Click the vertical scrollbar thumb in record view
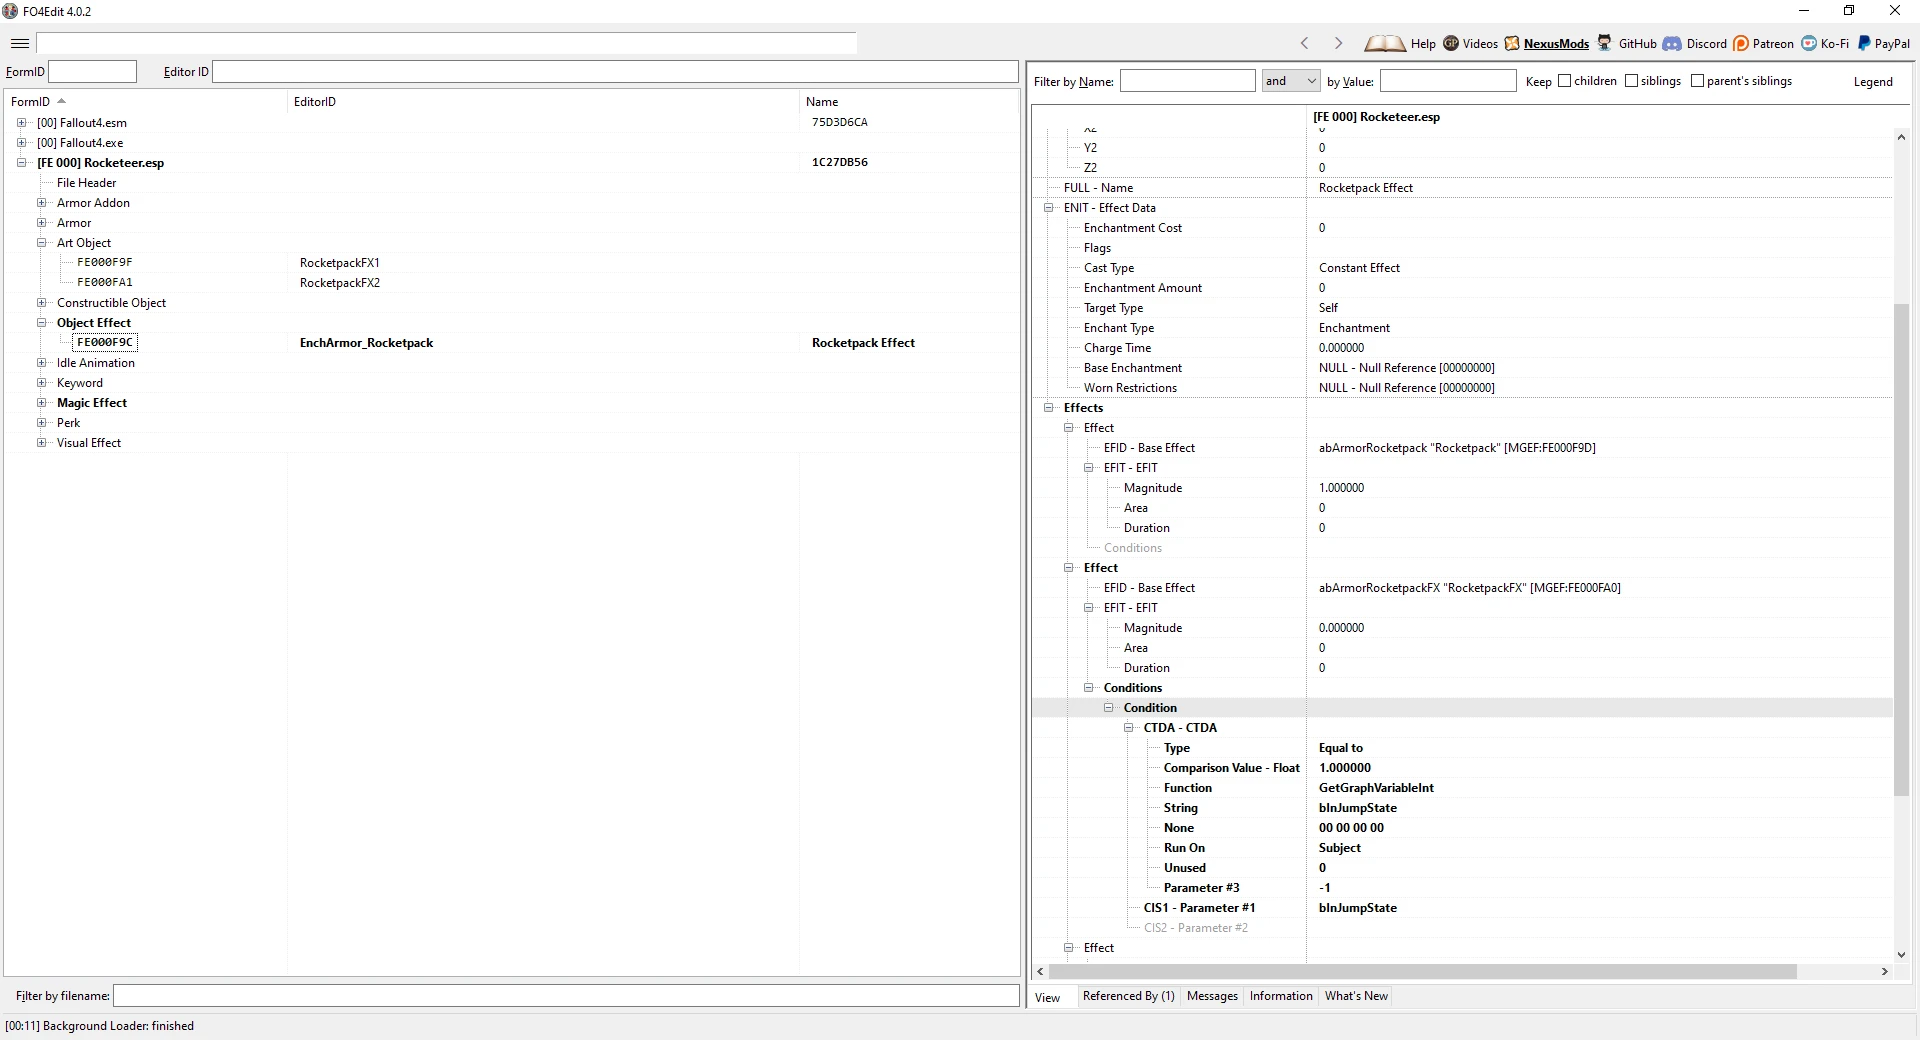The image size is (1920, 1040). [1901, 550]
